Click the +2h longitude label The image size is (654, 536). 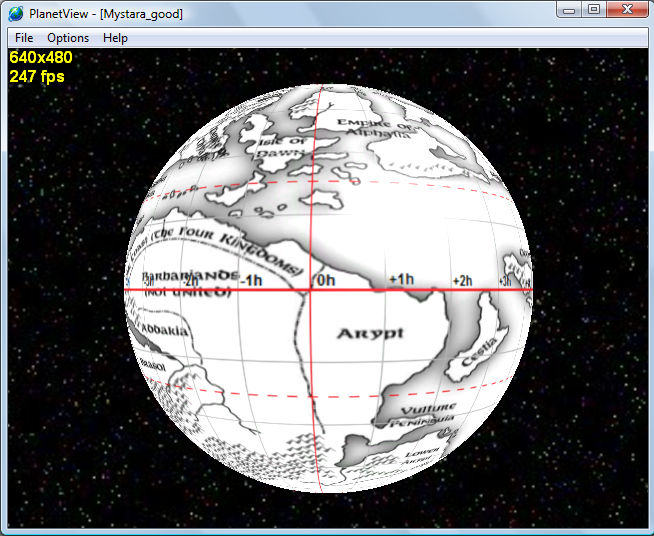(x=463, y=281)
